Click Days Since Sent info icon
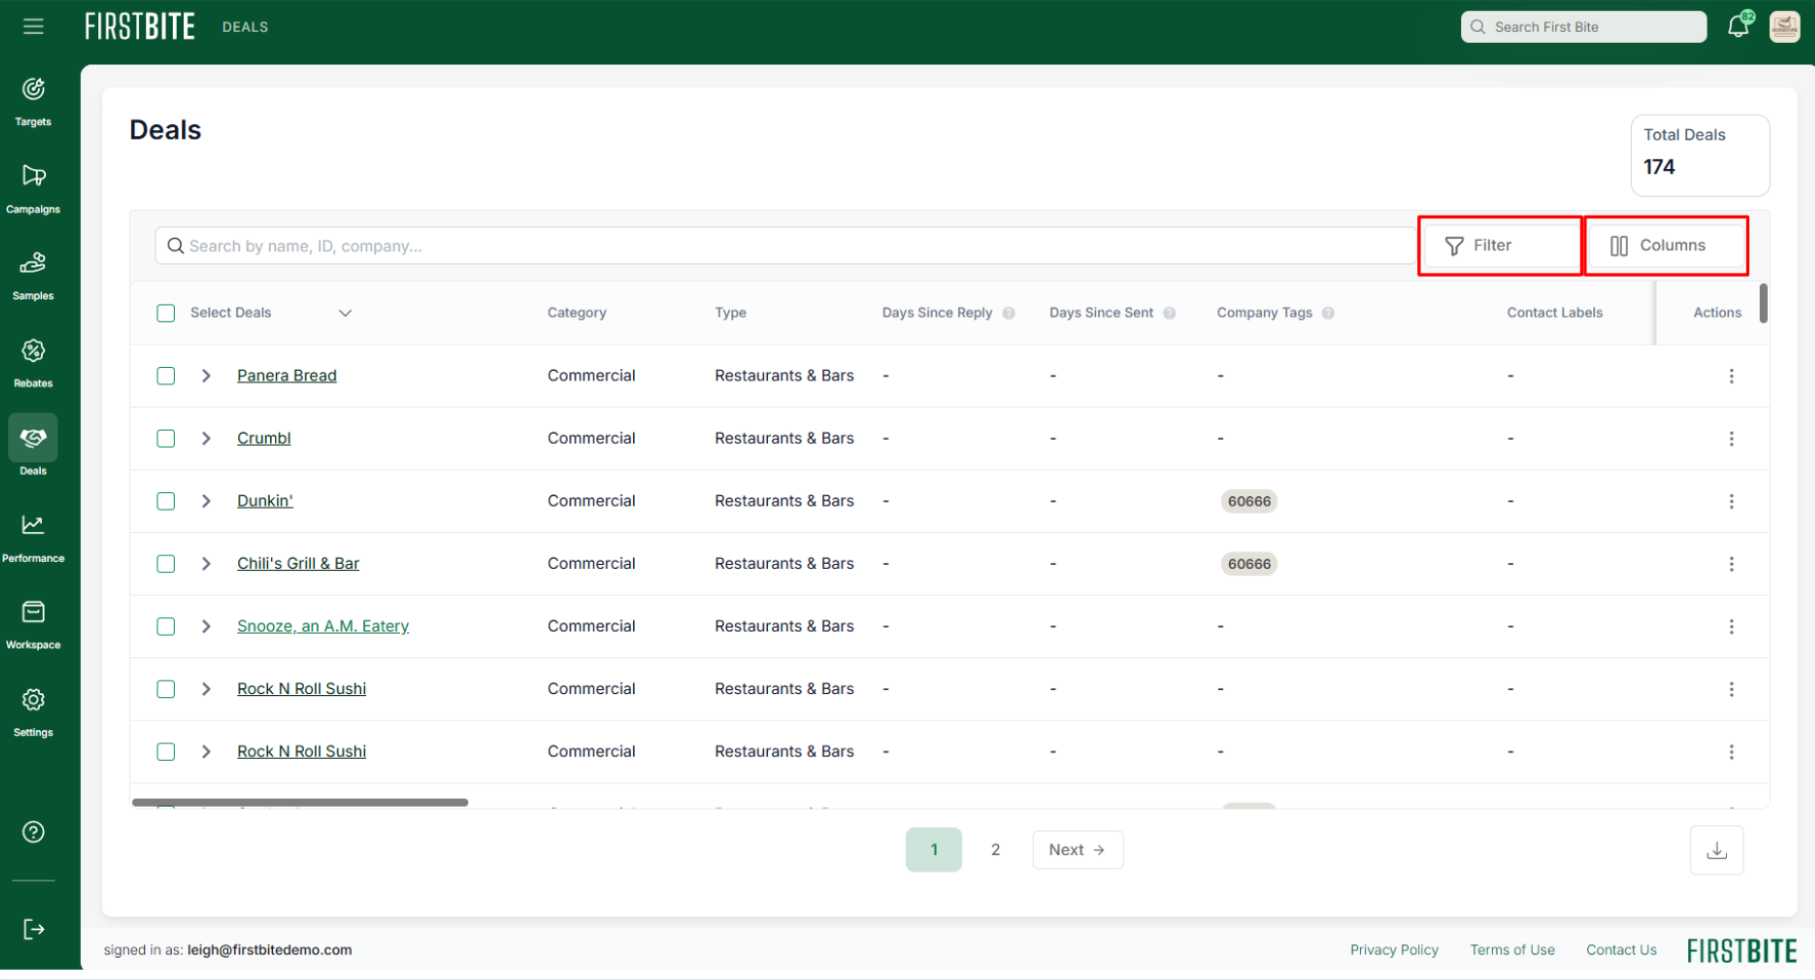 pyautogui.click(x=1169, y=313)
